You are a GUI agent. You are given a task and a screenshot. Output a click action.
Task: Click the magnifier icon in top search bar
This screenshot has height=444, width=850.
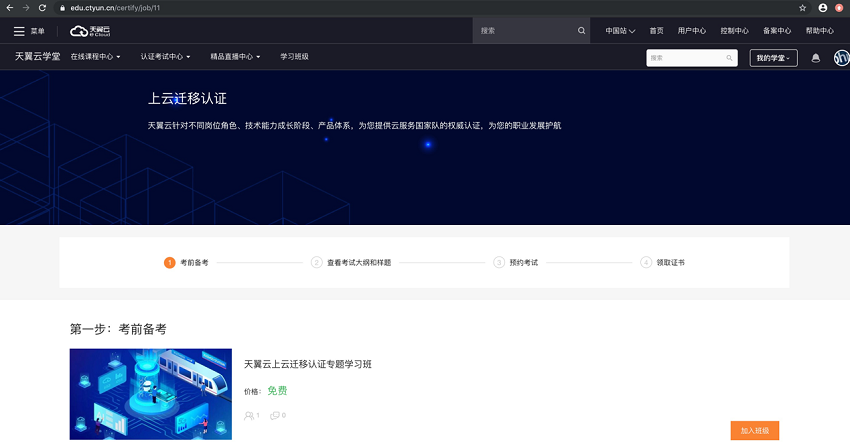coord(581,31)
